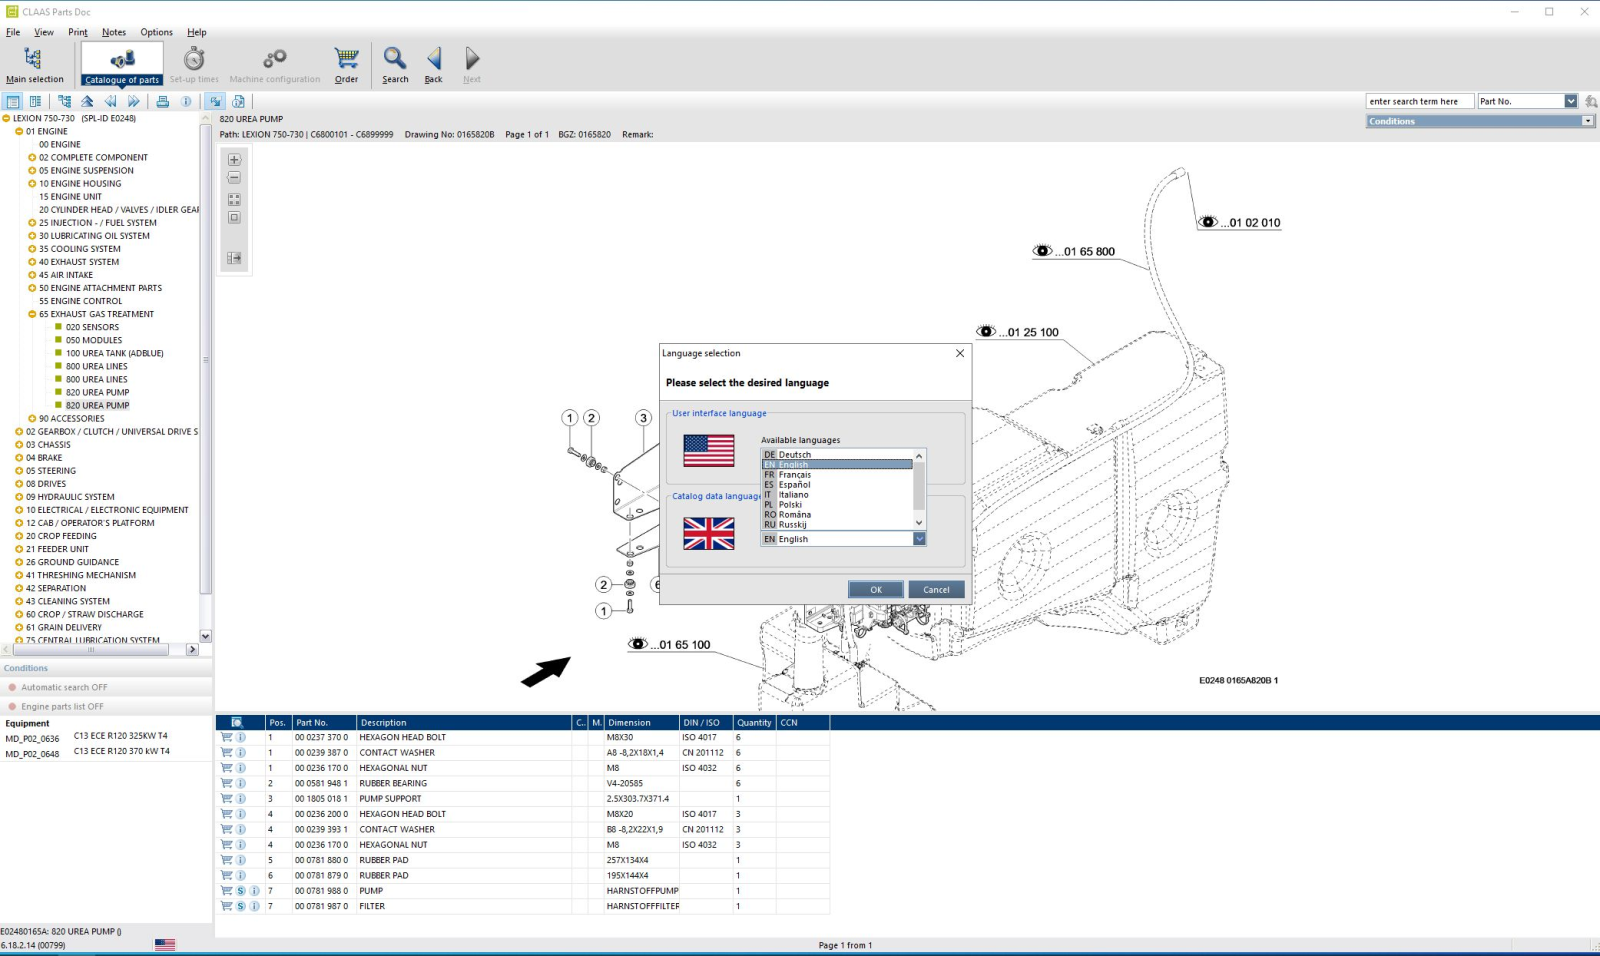Confirm language selection with OK

876,590
